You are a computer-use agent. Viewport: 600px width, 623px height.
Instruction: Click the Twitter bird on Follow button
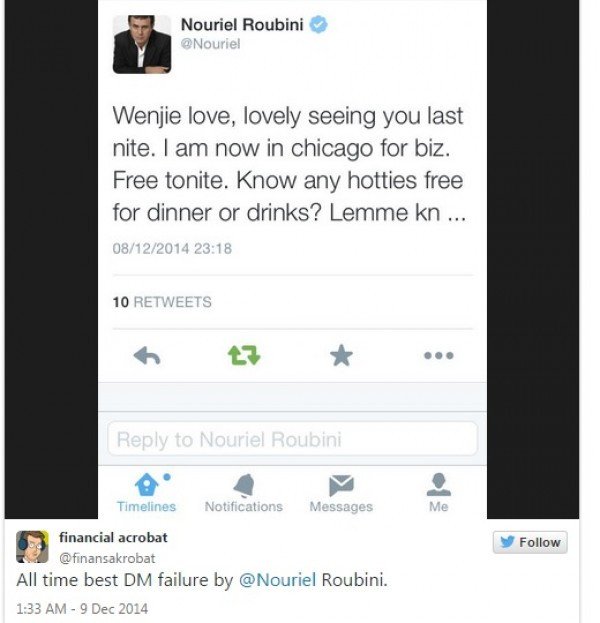coord(508,542)
